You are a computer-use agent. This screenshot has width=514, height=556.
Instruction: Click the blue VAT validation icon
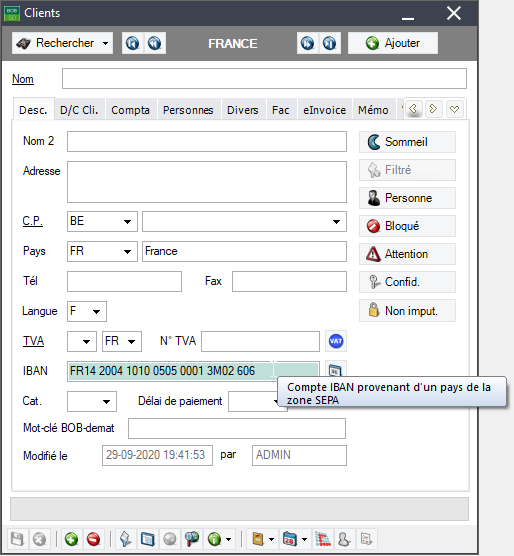[336, 341]
